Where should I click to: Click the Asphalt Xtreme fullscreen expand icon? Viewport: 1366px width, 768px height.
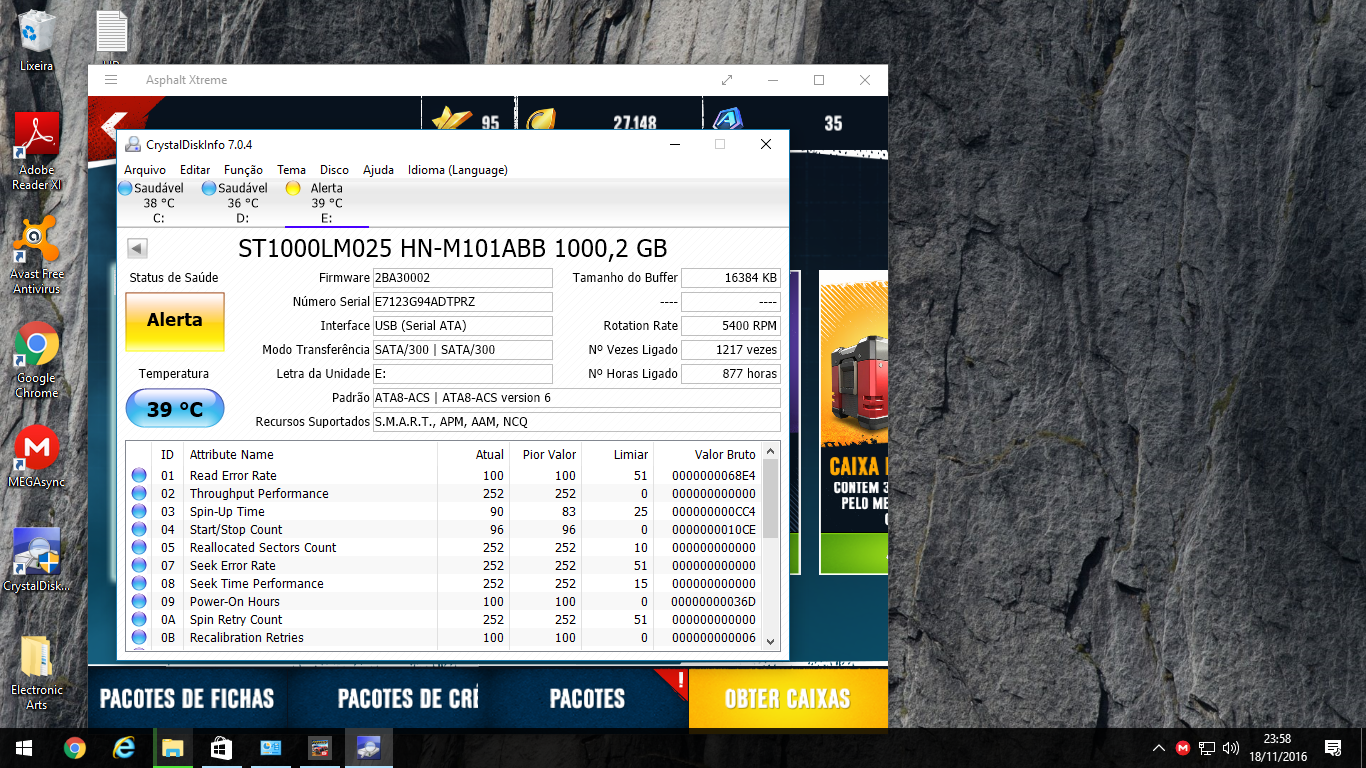click(x=727, y=80)
